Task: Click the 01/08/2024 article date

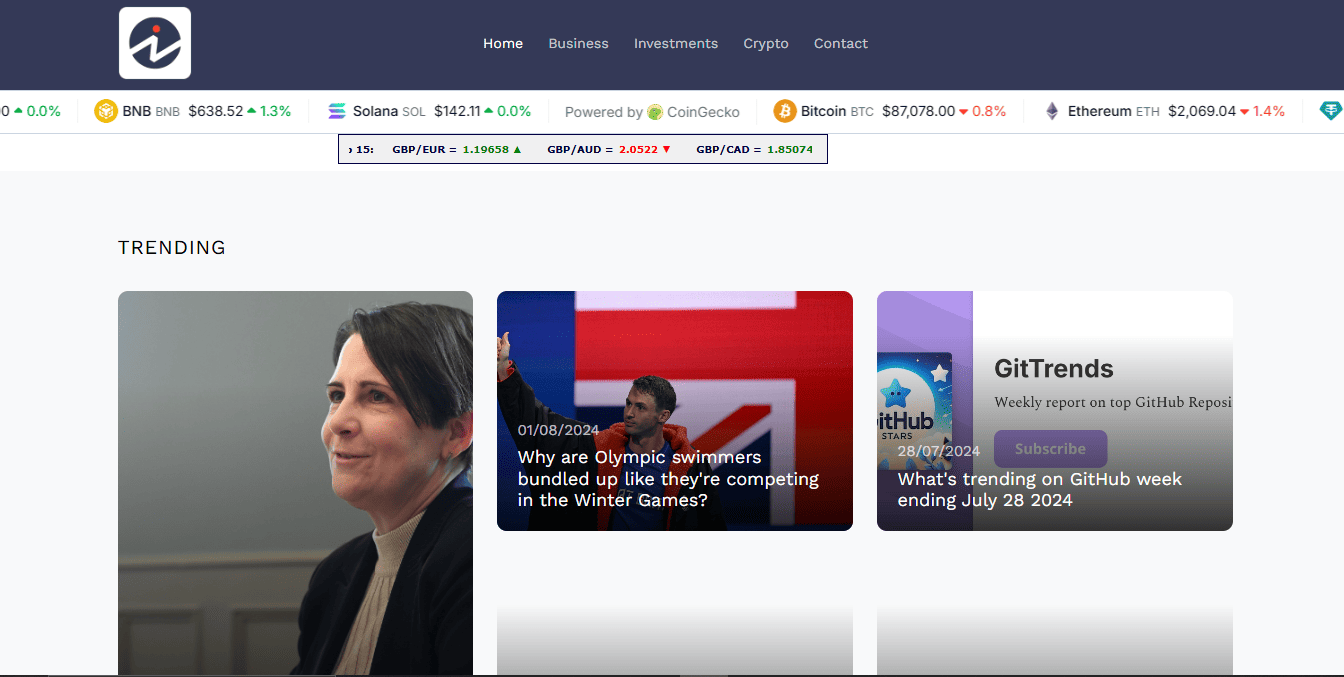Action: click(x=558, y=430)
